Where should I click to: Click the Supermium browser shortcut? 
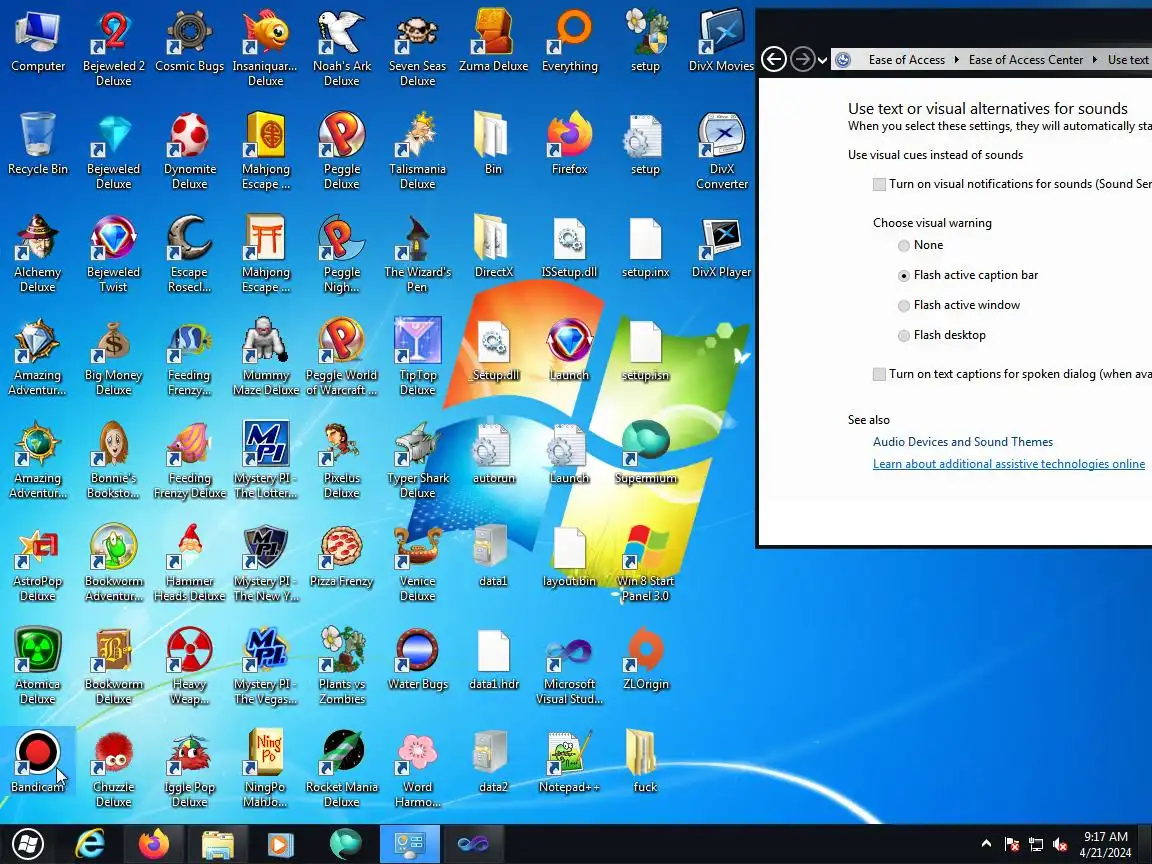click(x=645, y=452)
